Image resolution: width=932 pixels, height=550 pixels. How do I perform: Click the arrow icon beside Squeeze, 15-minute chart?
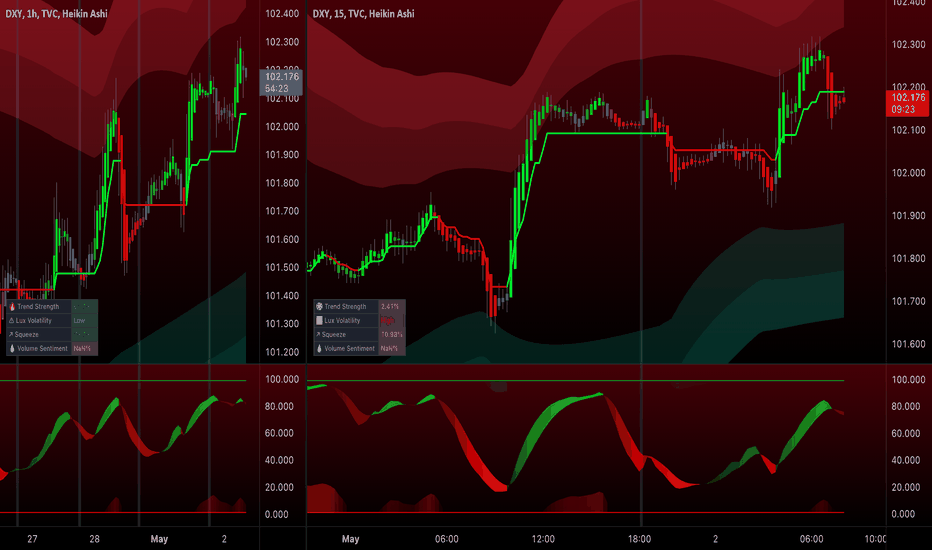click(x=319, y=335)
